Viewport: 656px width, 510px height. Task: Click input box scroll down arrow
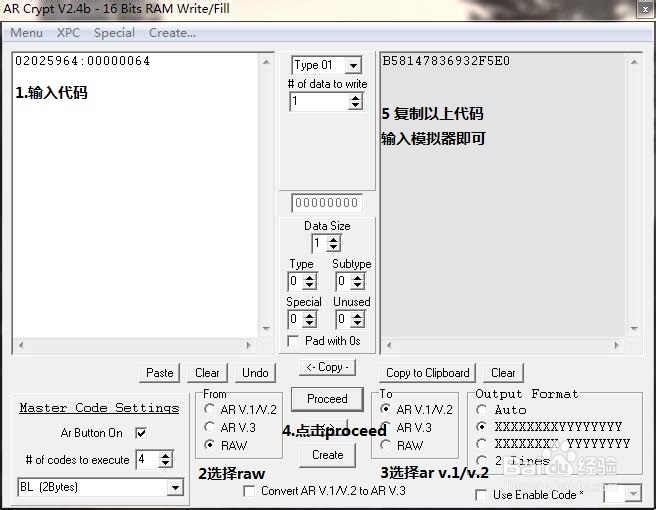266,328
